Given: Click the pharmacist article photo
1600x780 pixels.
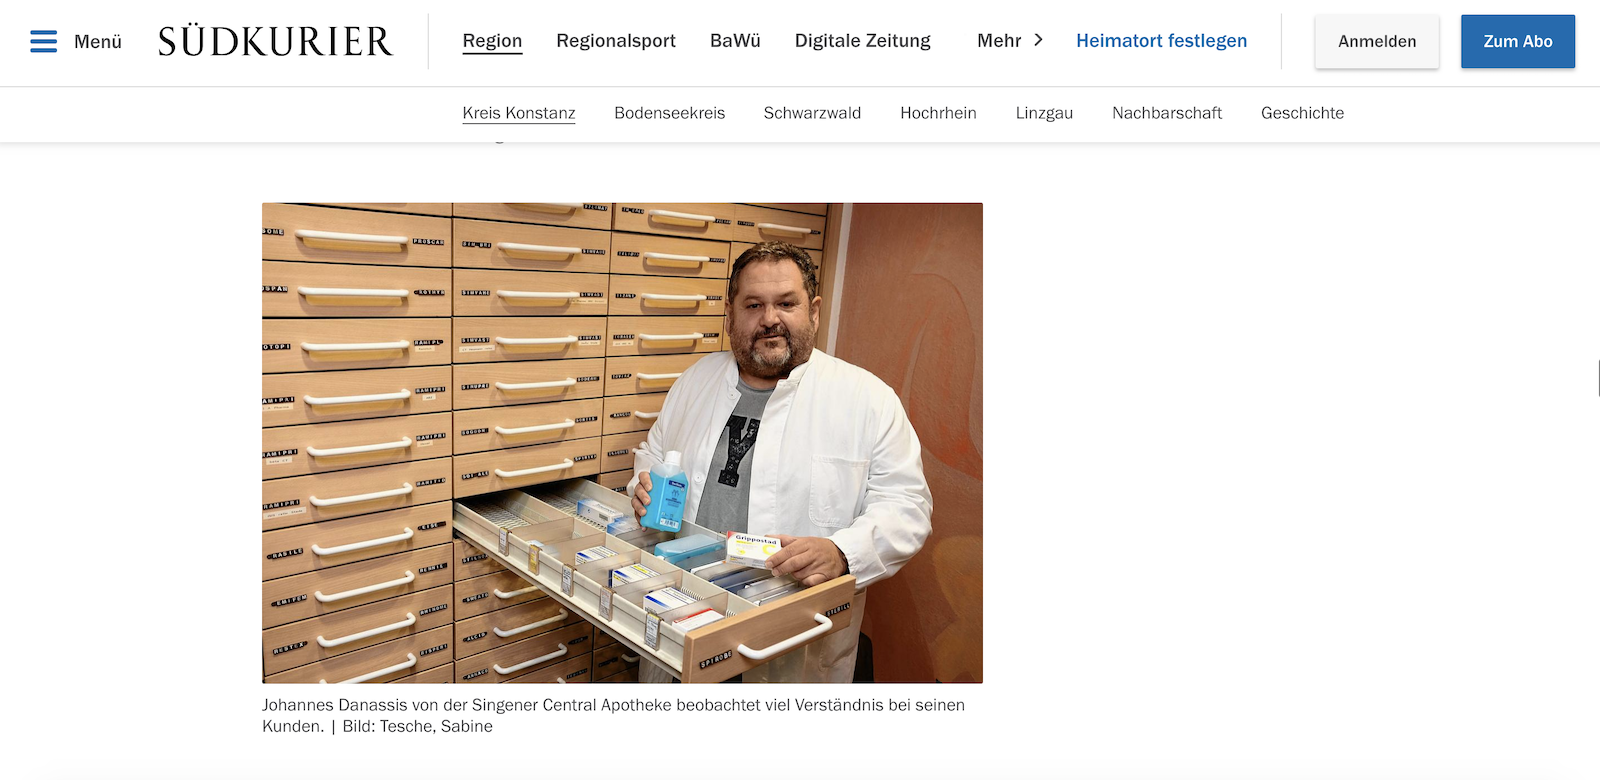Looking at the screenshot, I should pos(622,443).
